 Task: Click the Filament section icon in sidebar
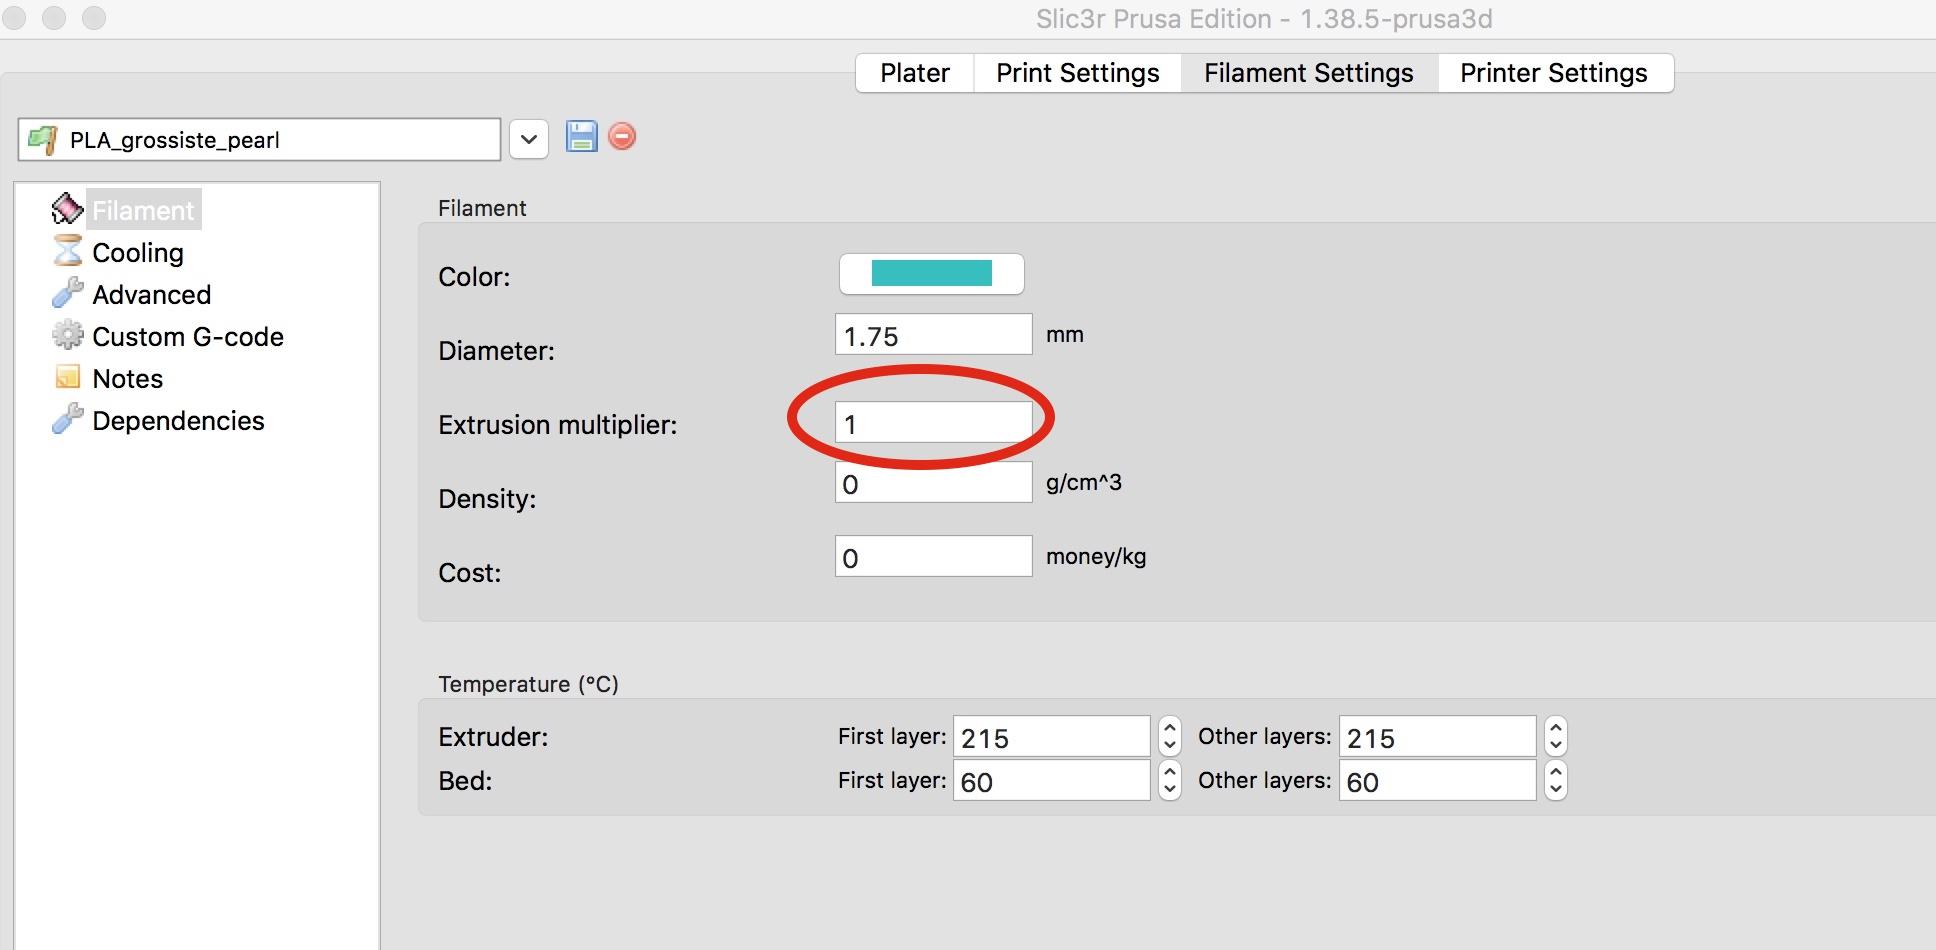point(67,209)
